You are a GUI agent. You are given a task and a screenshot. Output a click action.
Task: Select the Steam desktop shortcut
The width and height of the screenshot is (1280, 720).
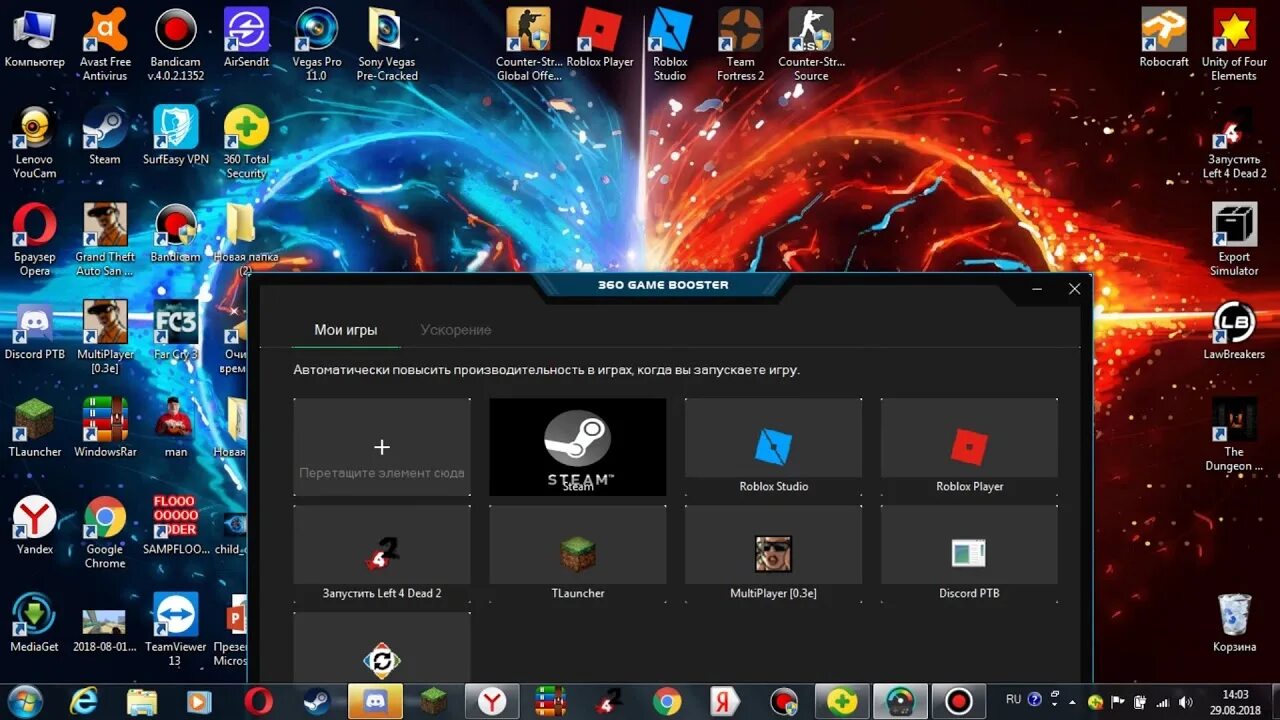coord(105,137)
